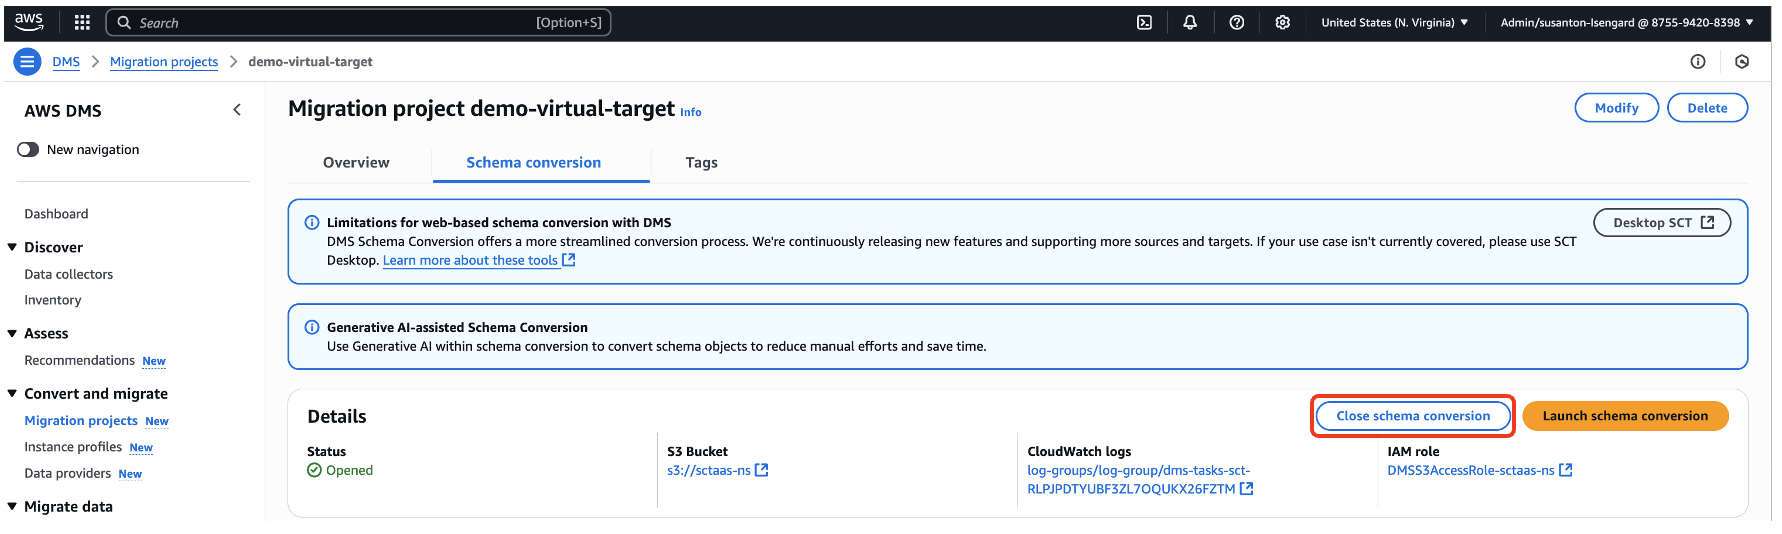Open the settings gear in top bar

click(1283, 22)
